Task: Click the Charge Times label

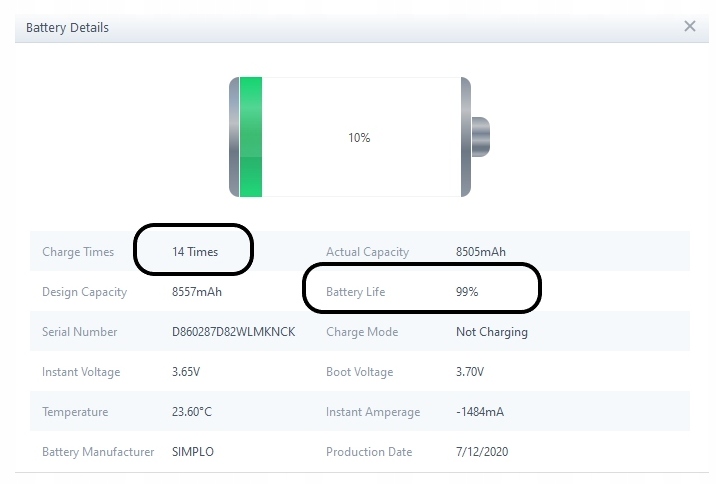Action: [78, 252]
